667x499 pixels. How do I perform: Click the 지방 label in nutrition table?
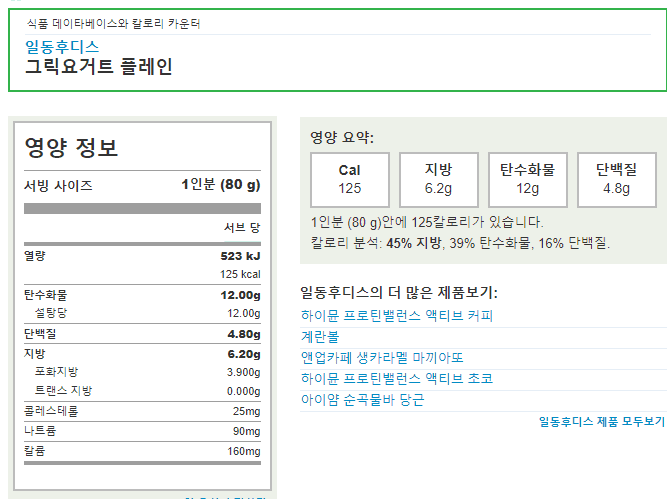tap(34, 354)
